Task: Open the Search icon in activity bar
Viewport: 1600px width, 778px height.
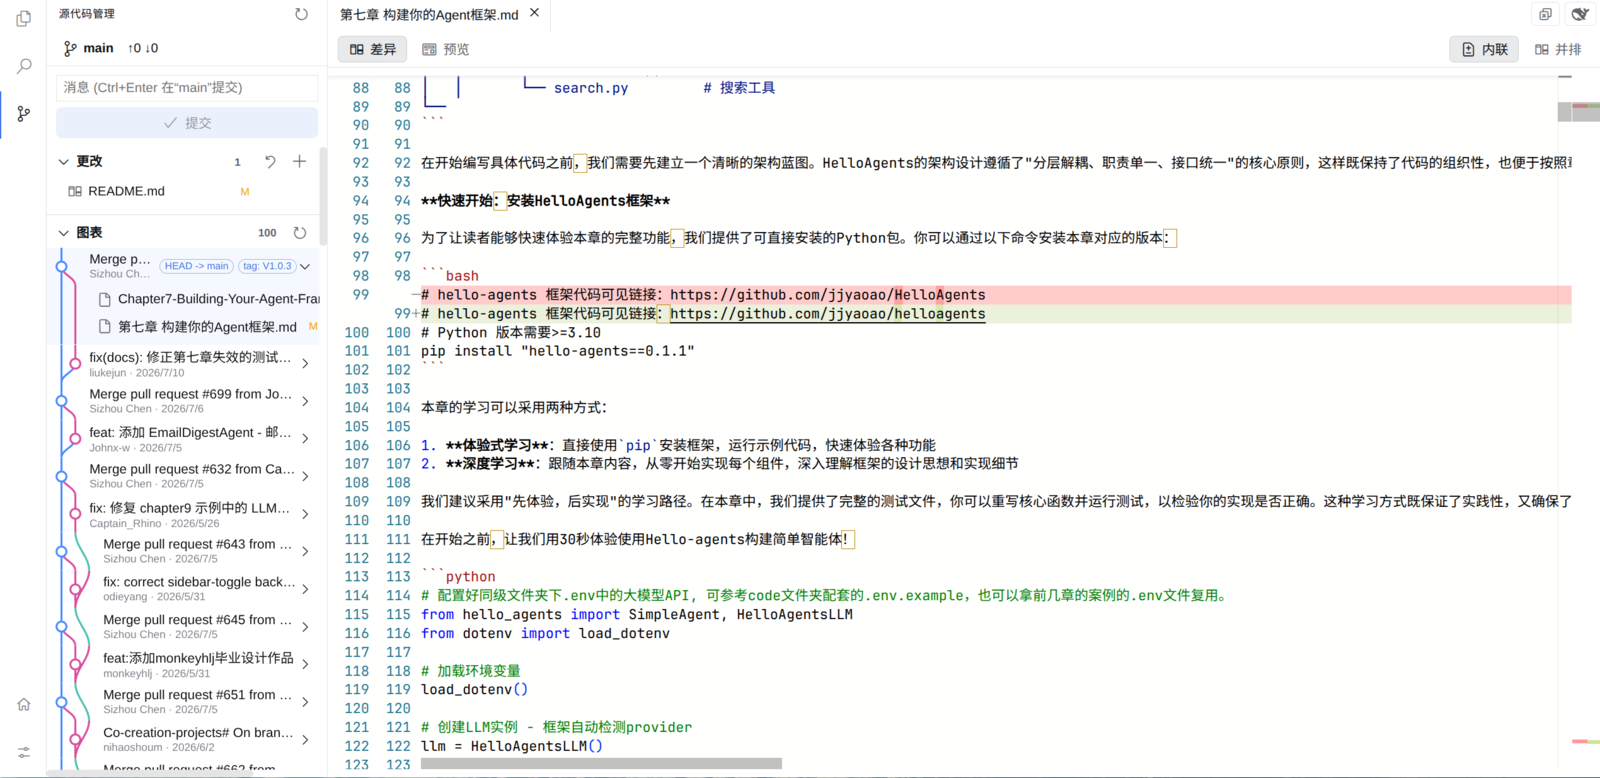Action: click(24, 66)
